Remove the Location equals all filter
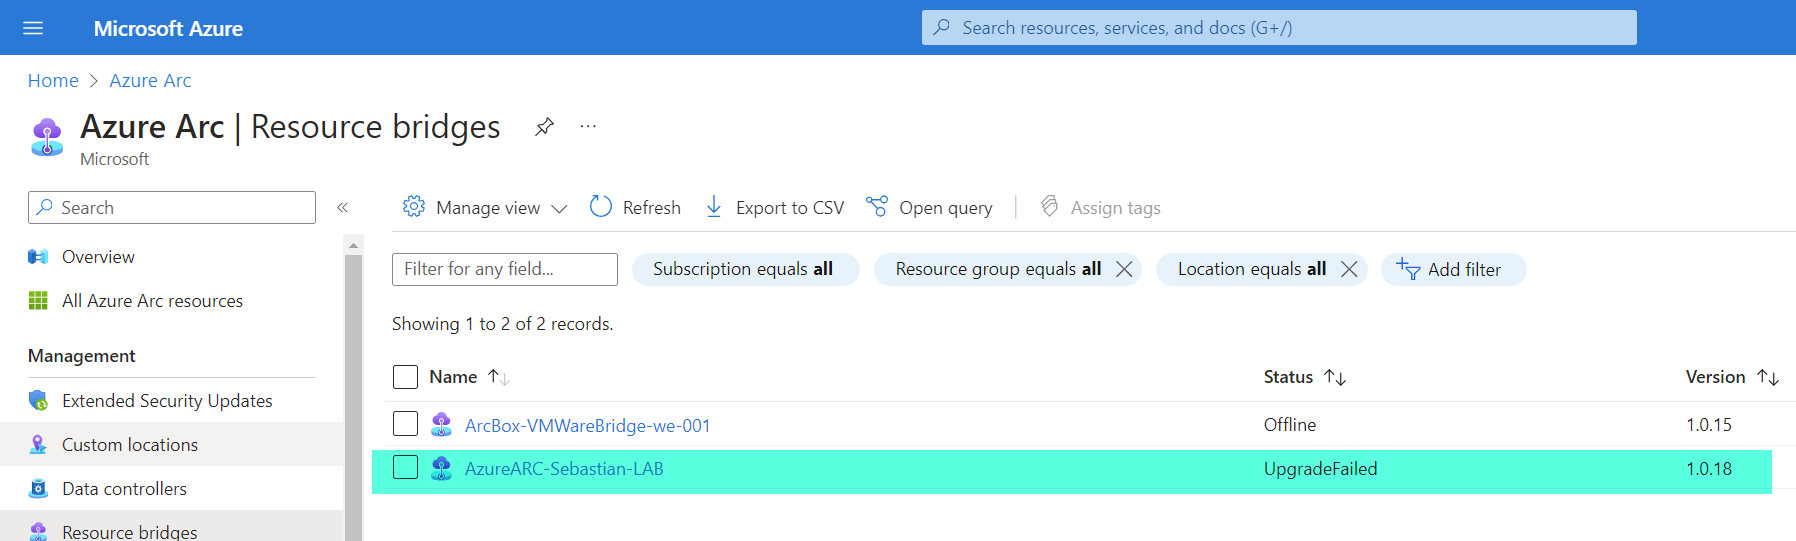Viewport: 1796px width, 541px height. [1349, 269]
